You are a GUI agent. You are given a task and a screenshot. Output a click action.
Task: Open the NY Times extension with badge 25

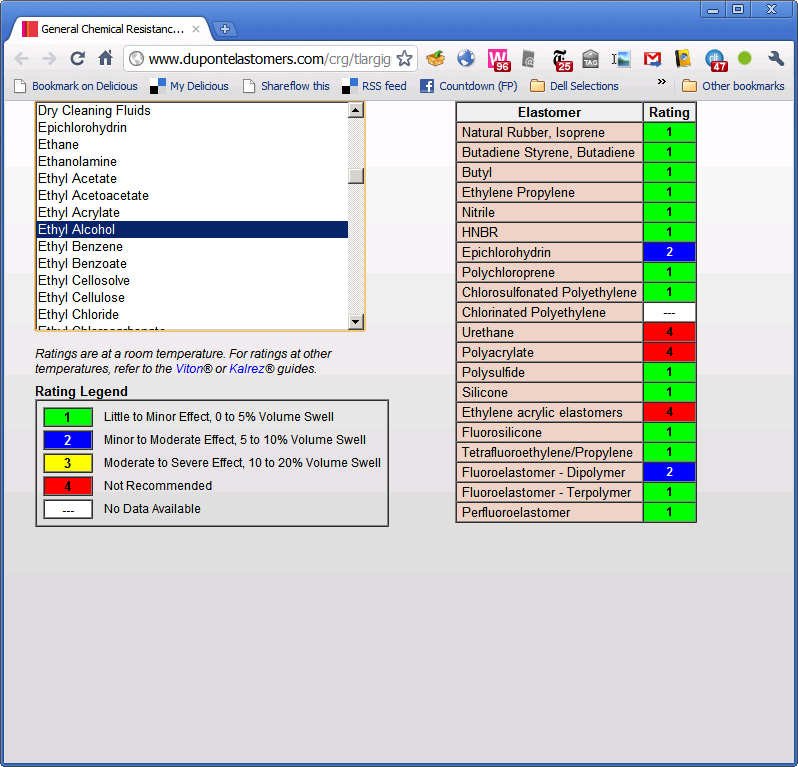coord(562,60)
